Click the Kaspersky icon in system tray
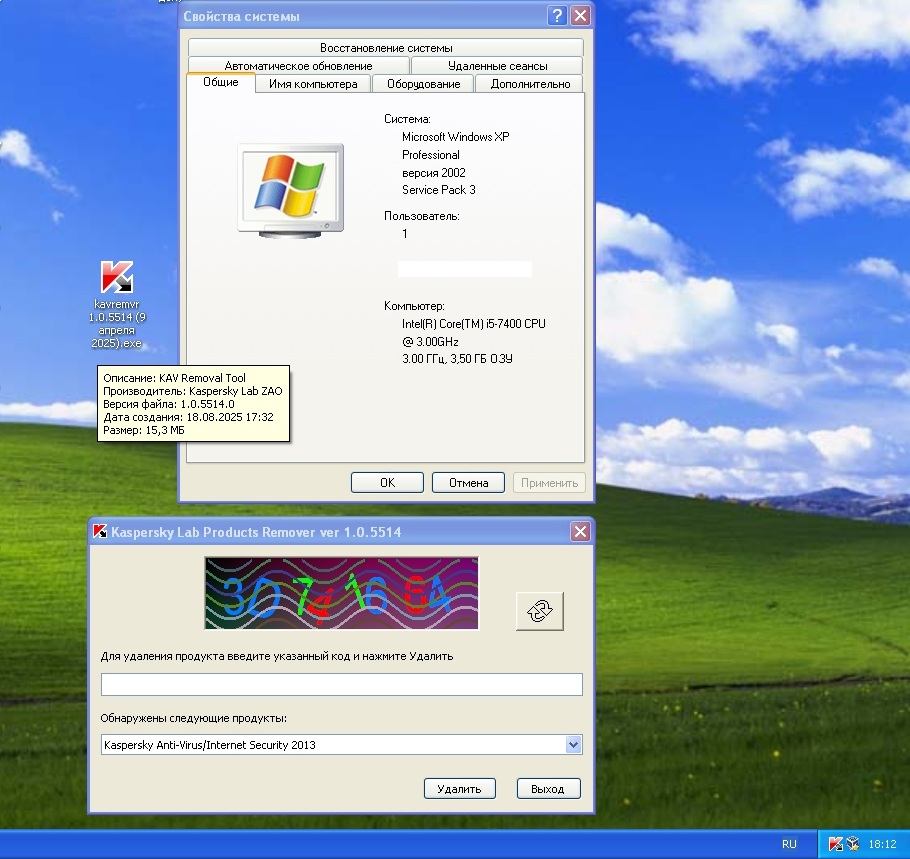This screenshot has width=910, height=859. [835, 844]
